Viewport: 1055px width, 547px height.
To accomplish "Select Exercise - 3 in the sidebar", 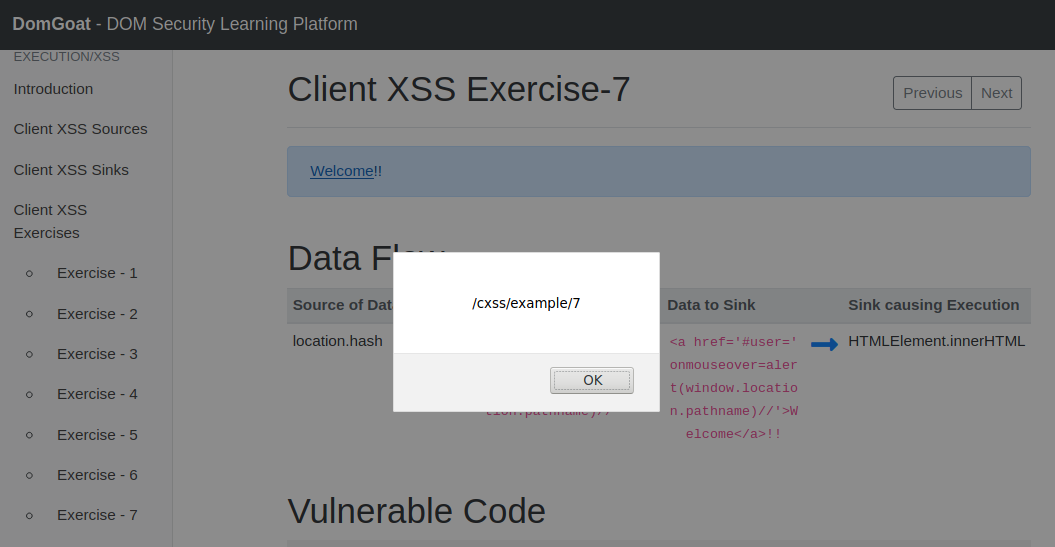I will point(97,354).
